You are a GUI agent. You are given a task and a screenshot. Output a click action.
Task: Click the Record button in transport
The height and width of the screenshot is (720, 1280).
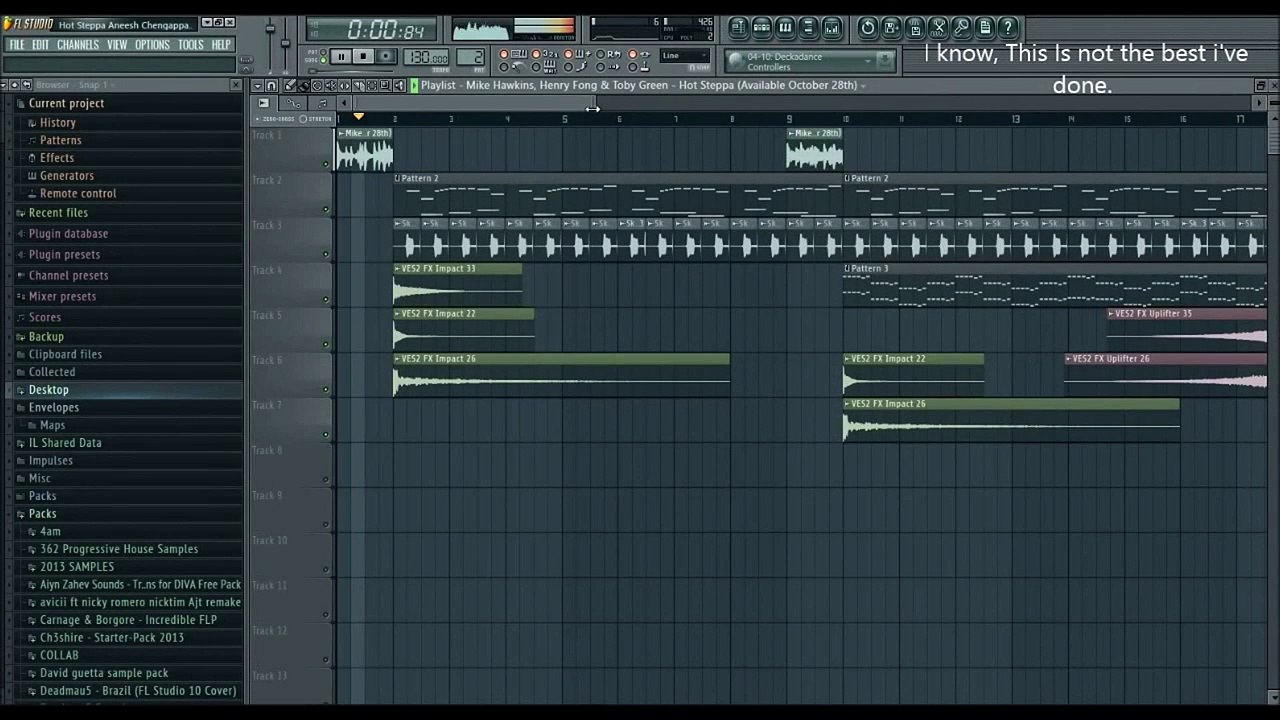pyautogui.click(x=386, y=57)
